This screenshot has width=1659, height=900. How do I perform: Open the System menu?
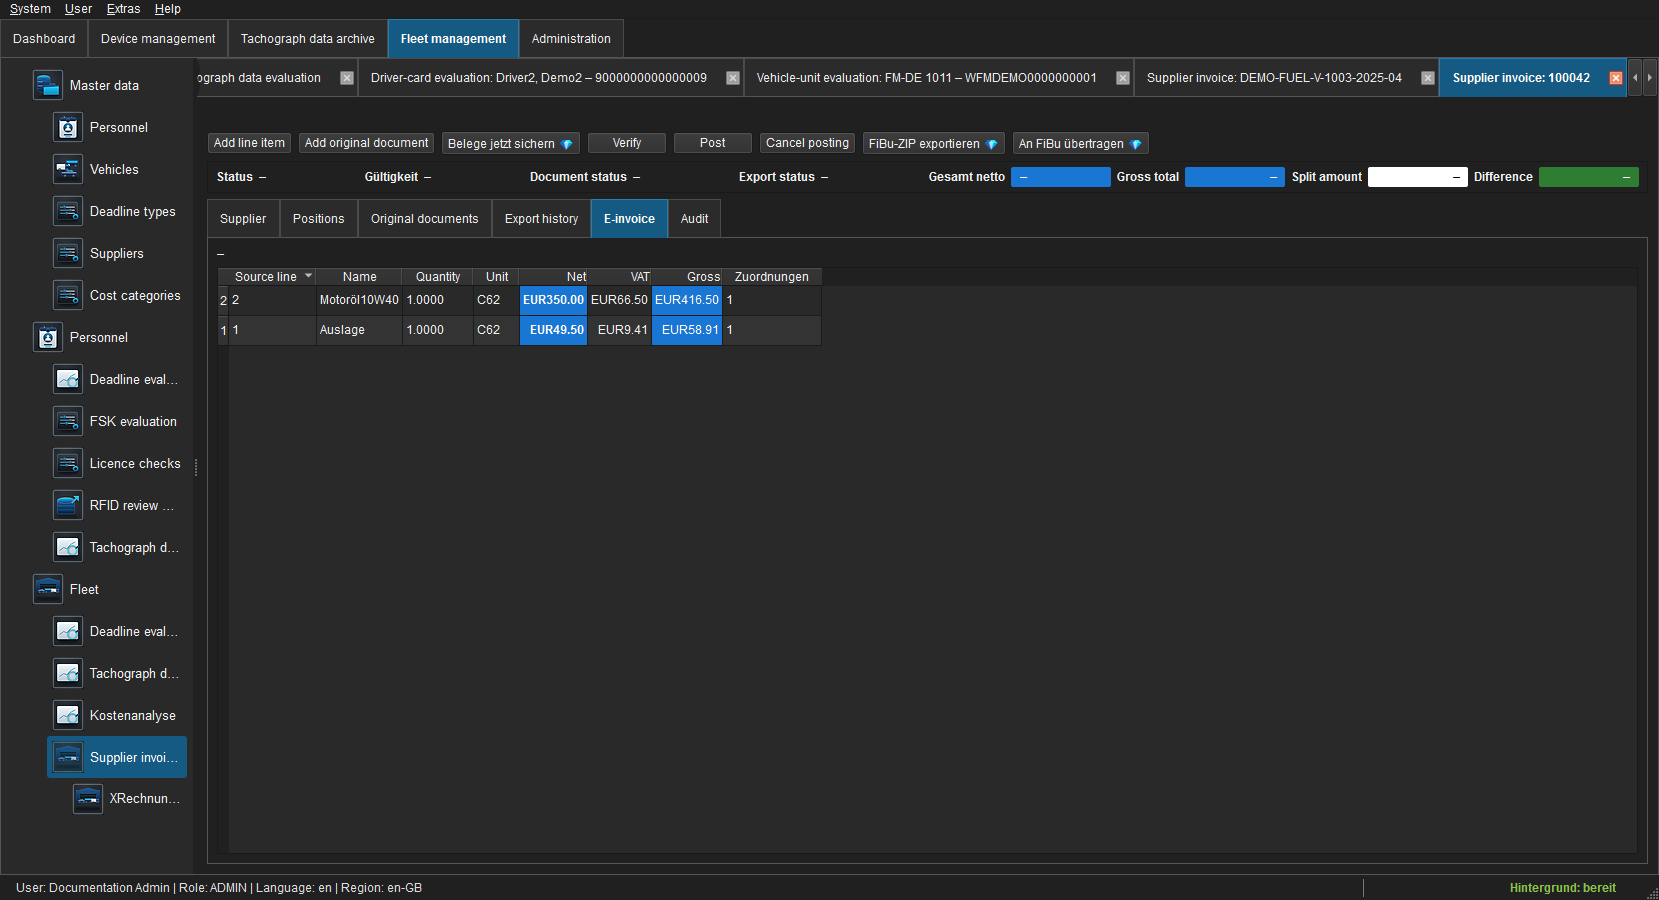click(30, 9)
